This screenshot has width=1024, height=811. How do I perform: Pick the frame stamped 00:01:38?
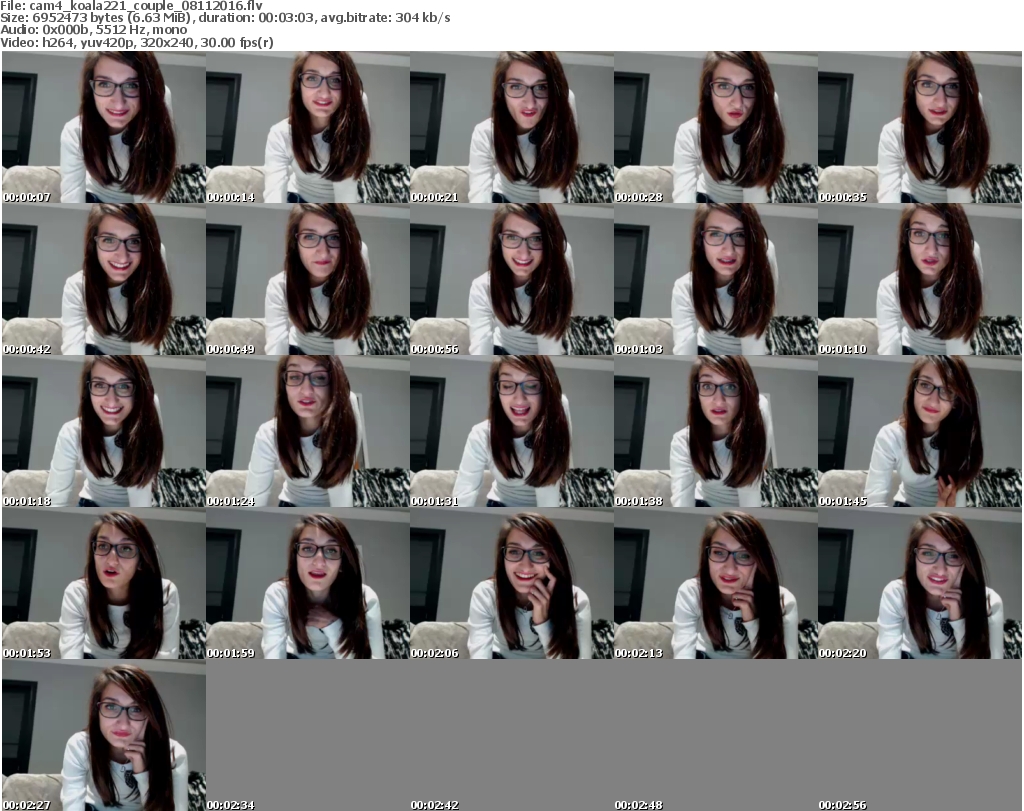tap(716, 432)
